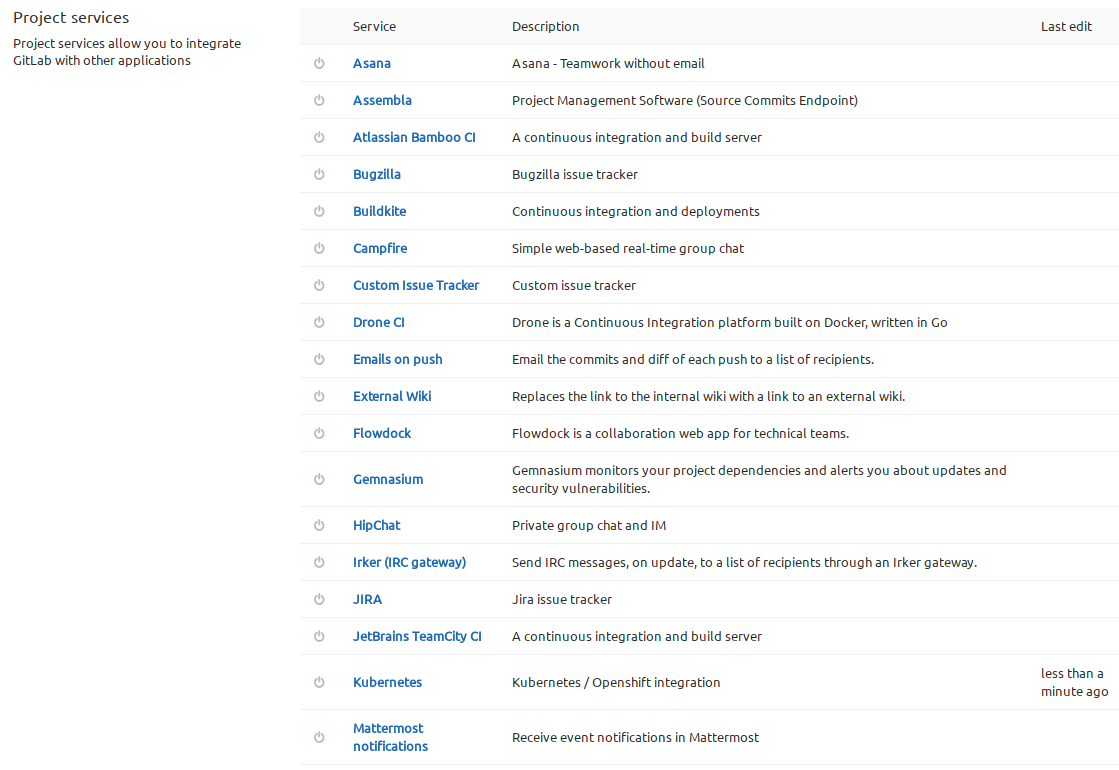The height and width of the screenshot is (770, 1119).
Task: Toggle the power icon for HipChat
Action: pos(319,525)
